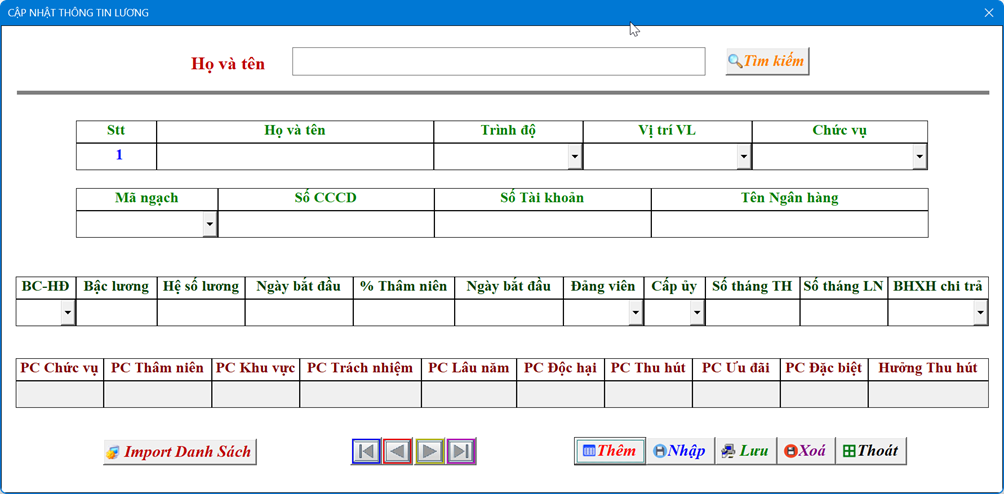Jump to last record navigation arrow
1004x494 pixels.
[x=461, y=451]
